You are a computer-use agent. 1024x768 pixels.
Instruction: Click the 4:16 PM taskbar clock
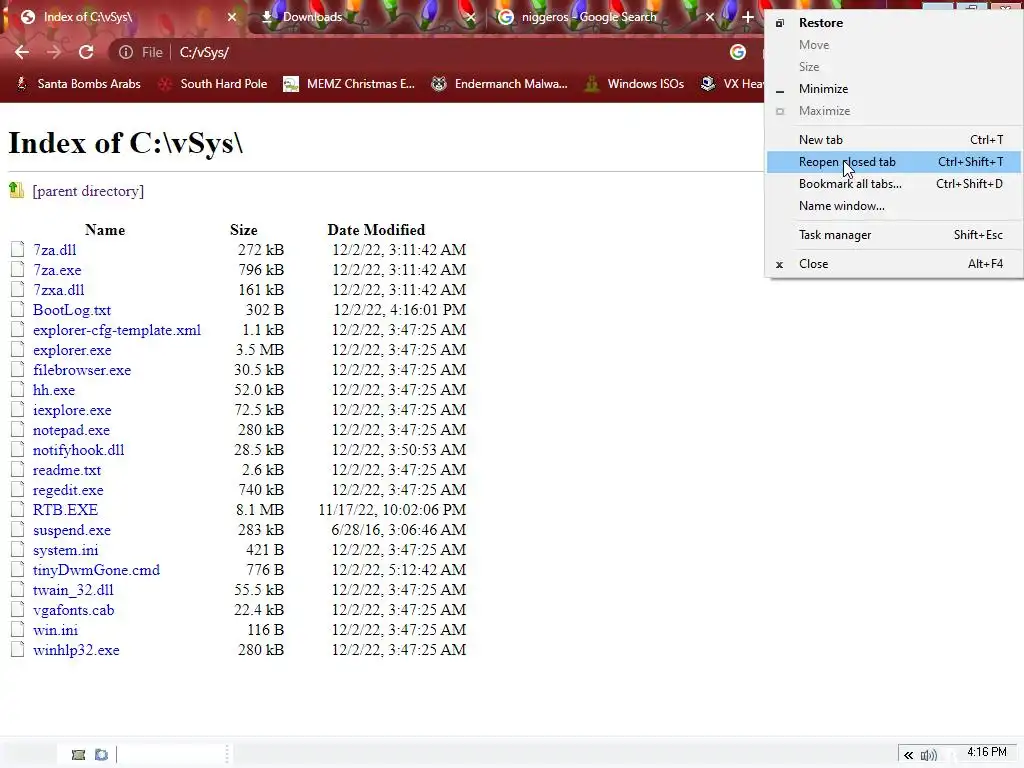point(986,752)
